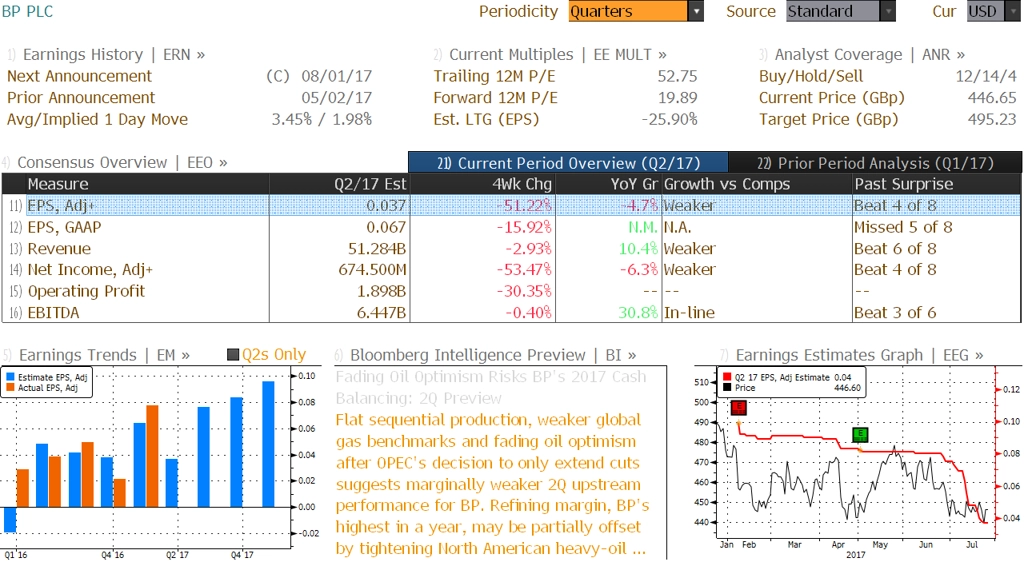
Task: Click Next Announcement date 08/01/17
Action: [x=336, y=76]
